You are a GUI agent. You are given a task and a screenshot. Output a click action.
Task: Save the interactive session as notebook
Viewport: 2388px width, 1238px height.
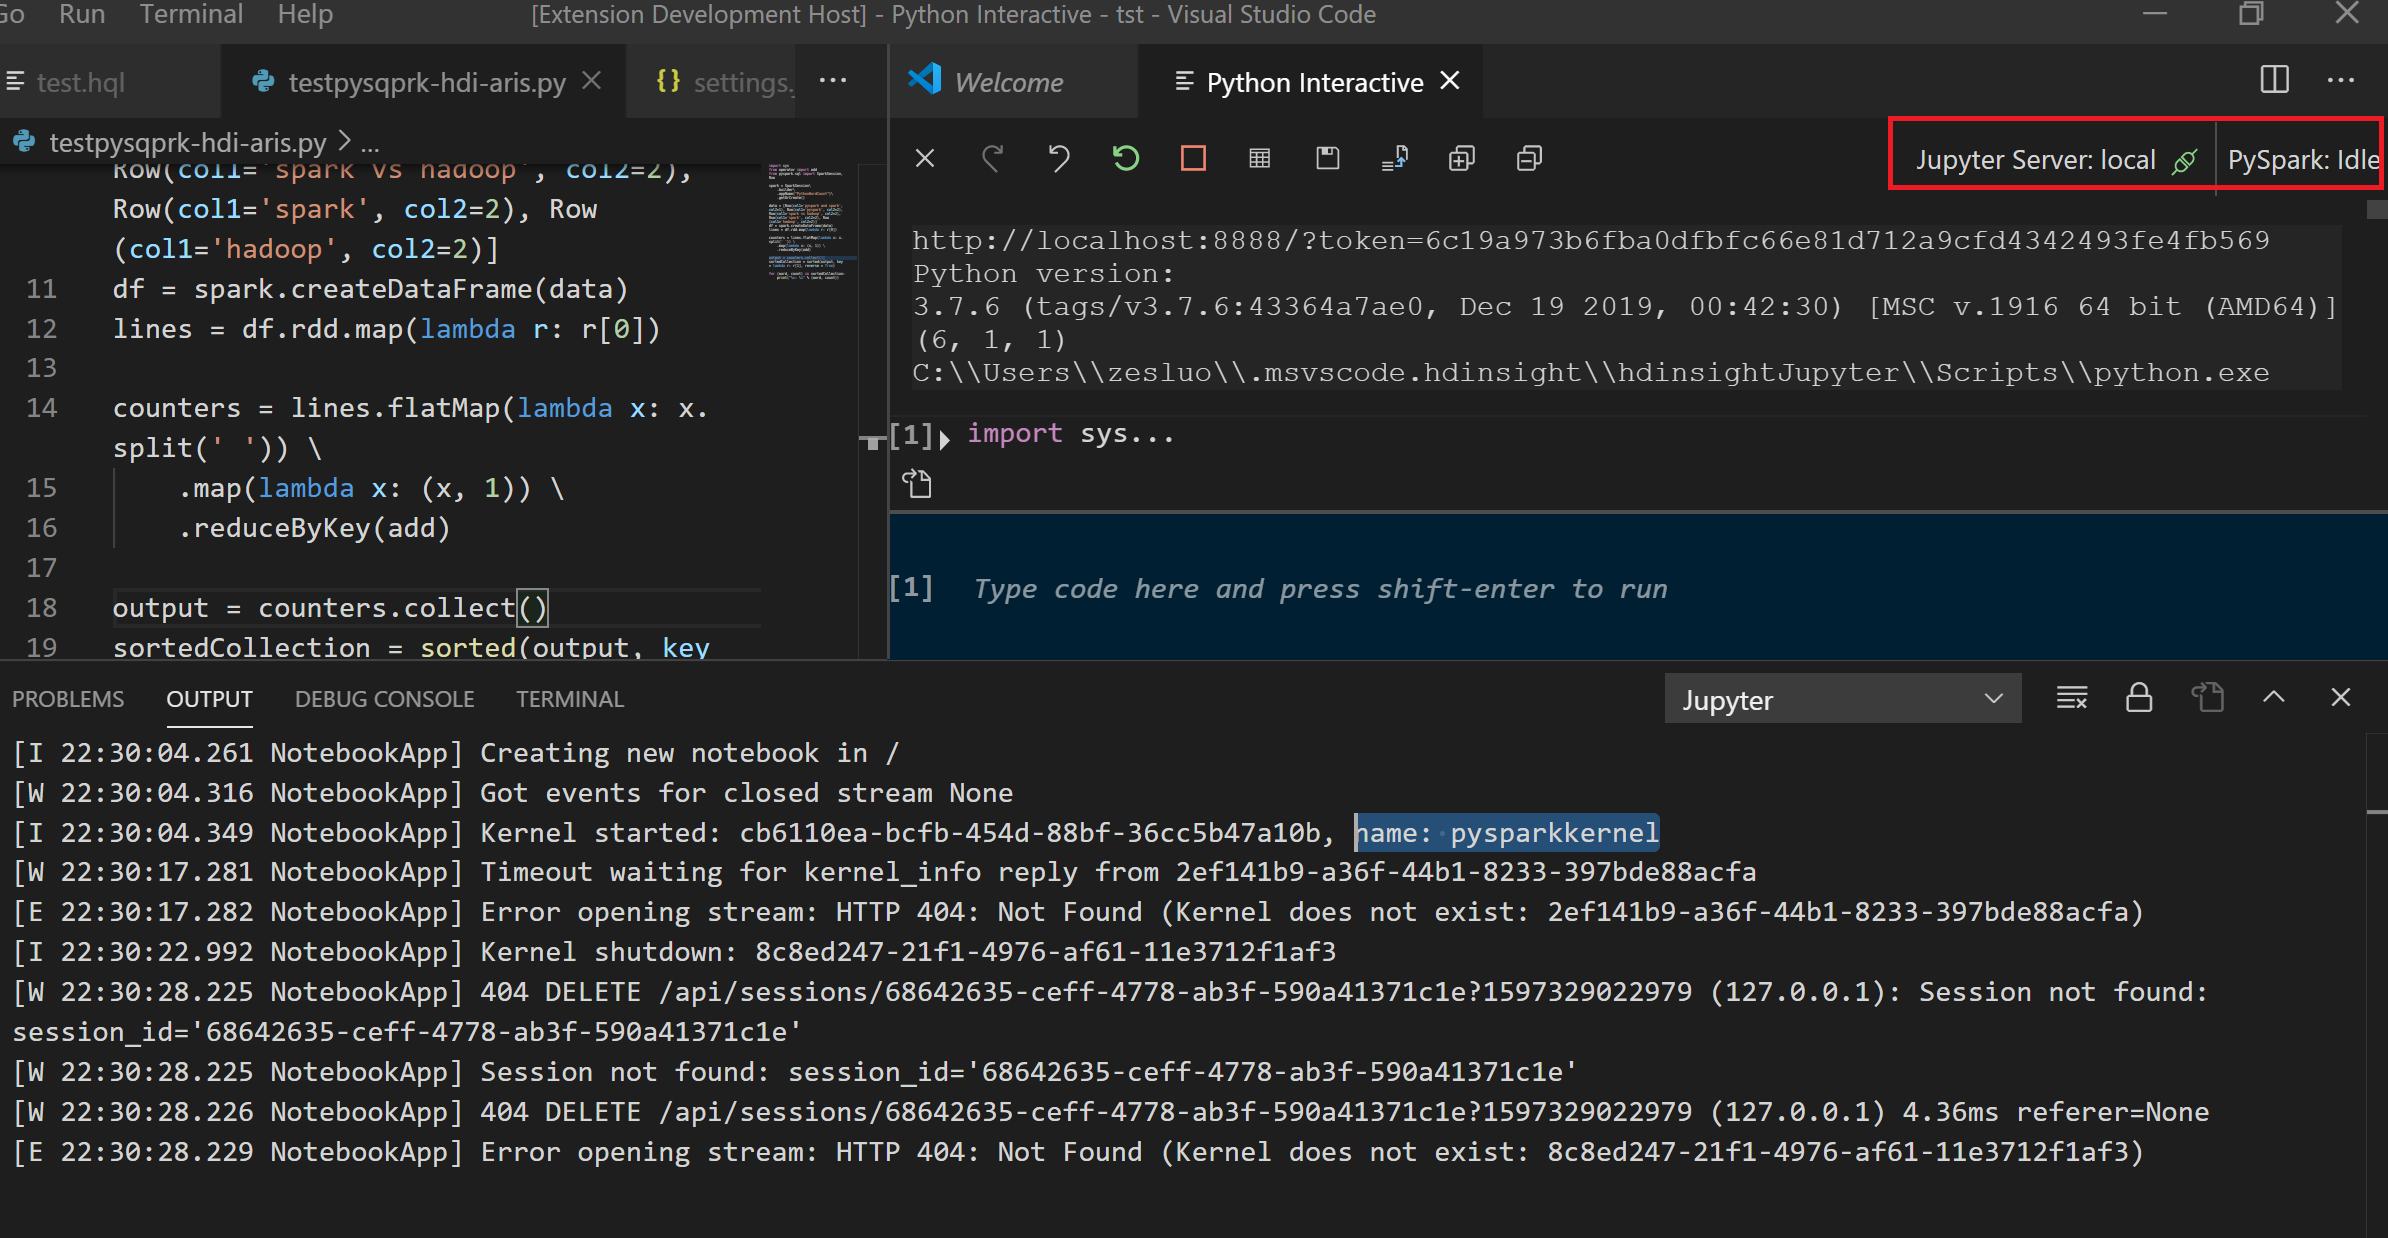tap(1327, 158)
